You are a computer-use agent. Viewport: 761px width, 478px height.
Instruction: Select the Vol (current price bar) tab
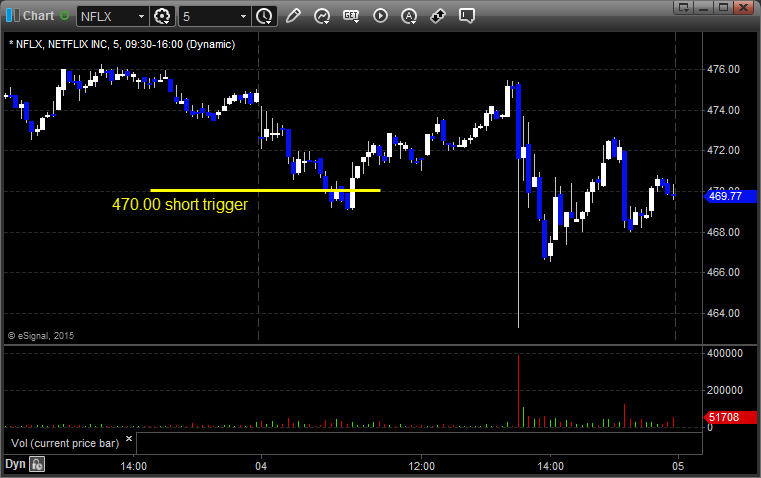pyautogui.click(x=65, y=443)
